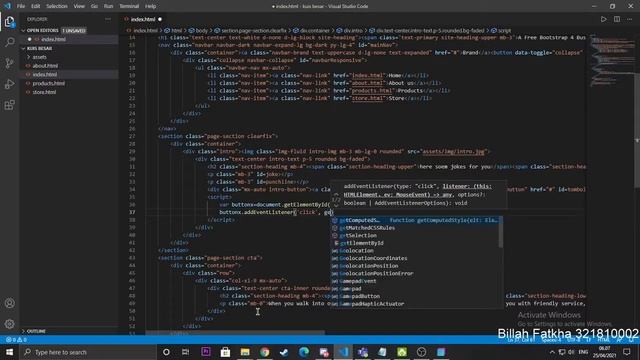Open the Go menu
640x360 pixels.
click(94, 6)
